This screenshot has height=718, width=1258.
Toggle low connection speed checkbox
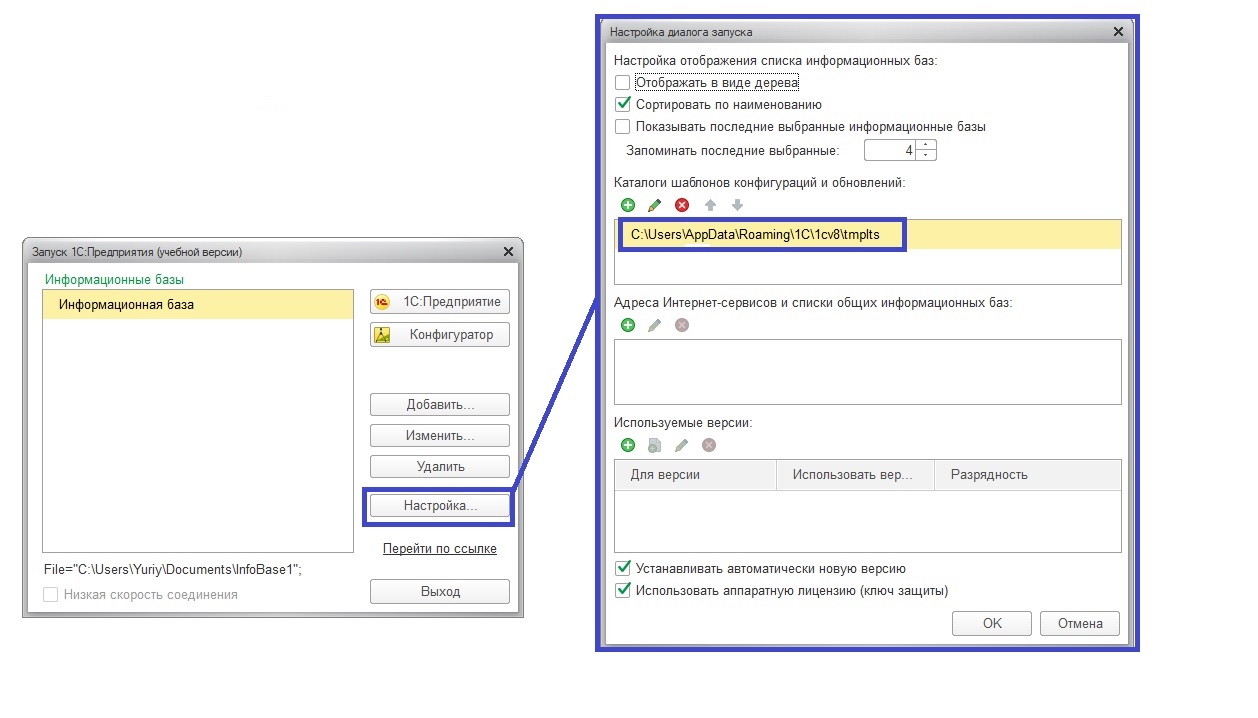51,594
